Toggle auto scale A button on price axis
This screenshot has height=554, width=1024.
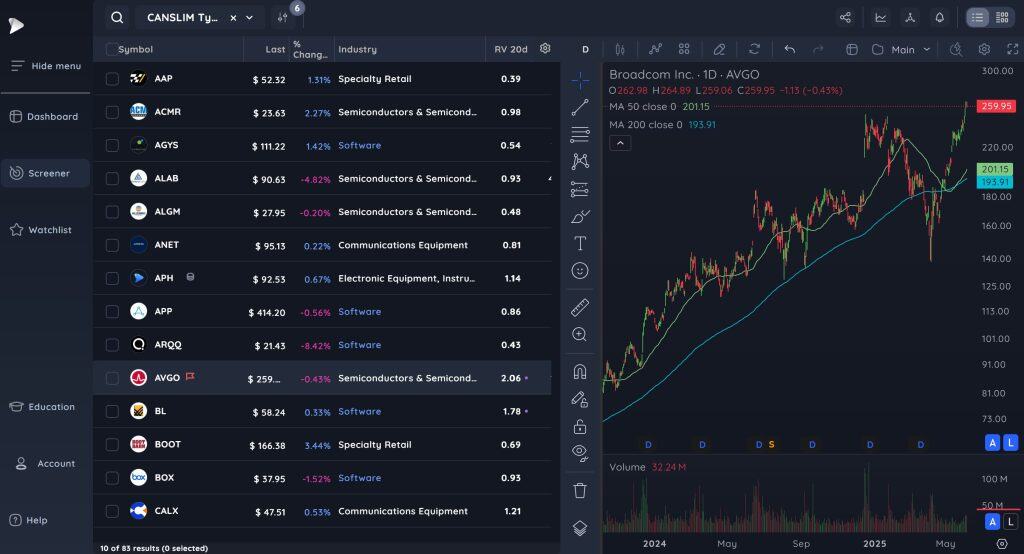(992, 443)
